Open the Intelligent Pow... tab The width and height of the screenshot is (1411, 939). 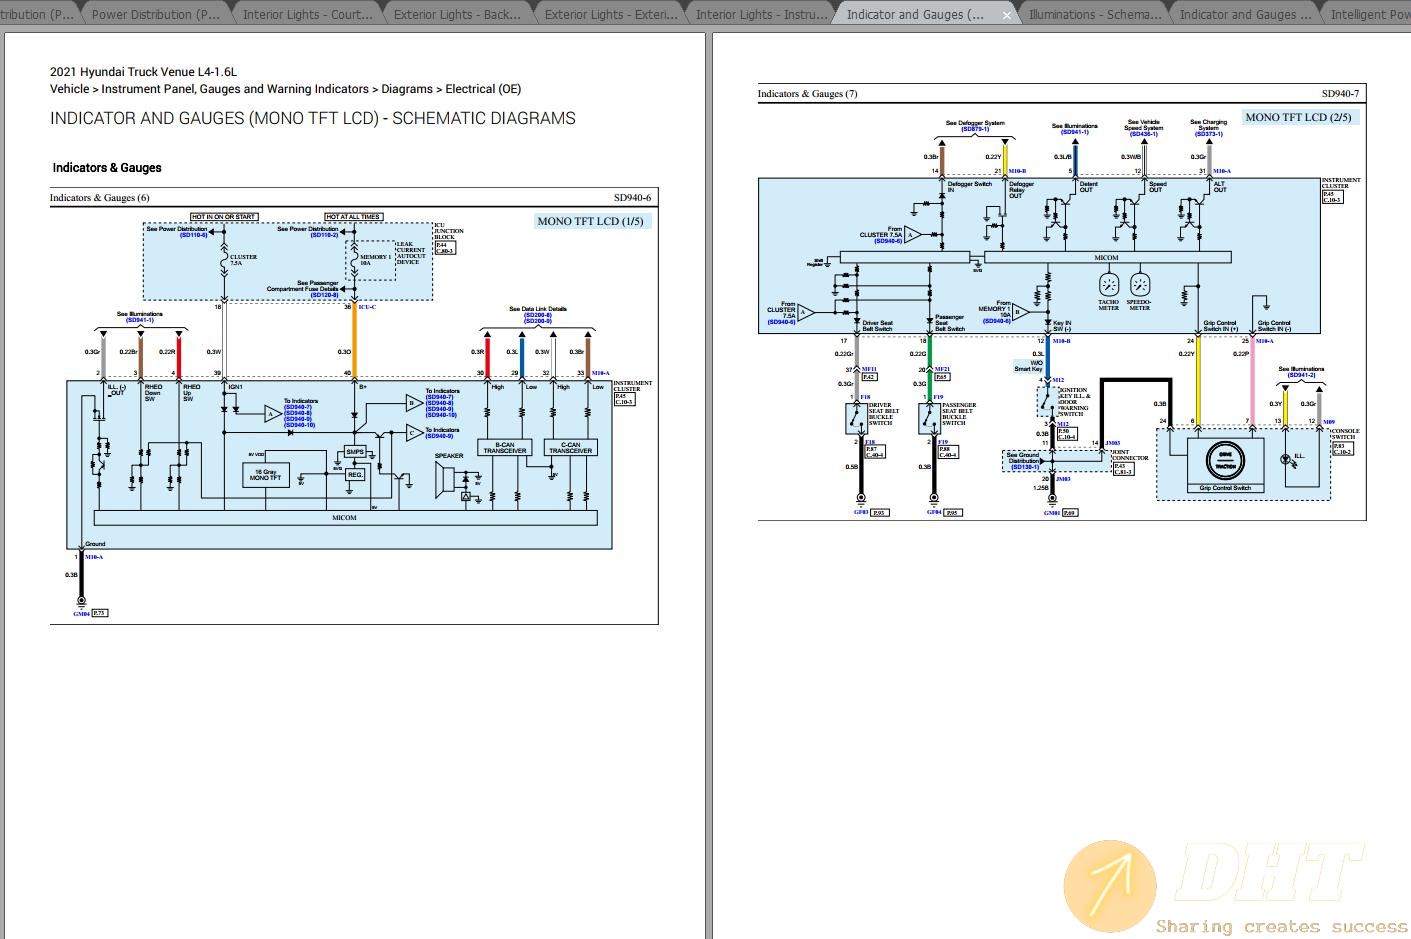(x=1370, y=14)
